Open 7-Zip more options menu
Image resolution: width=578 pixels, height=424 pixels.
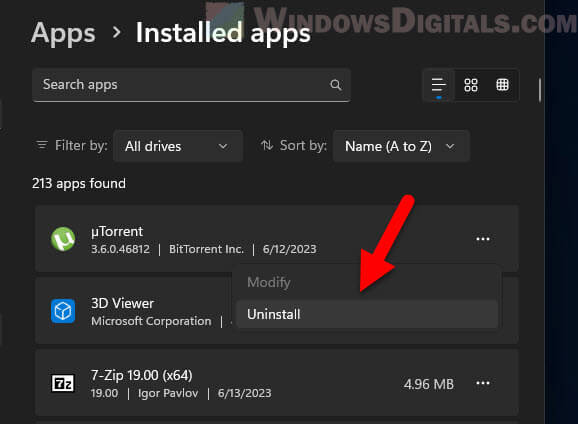[x=483, y=383]
